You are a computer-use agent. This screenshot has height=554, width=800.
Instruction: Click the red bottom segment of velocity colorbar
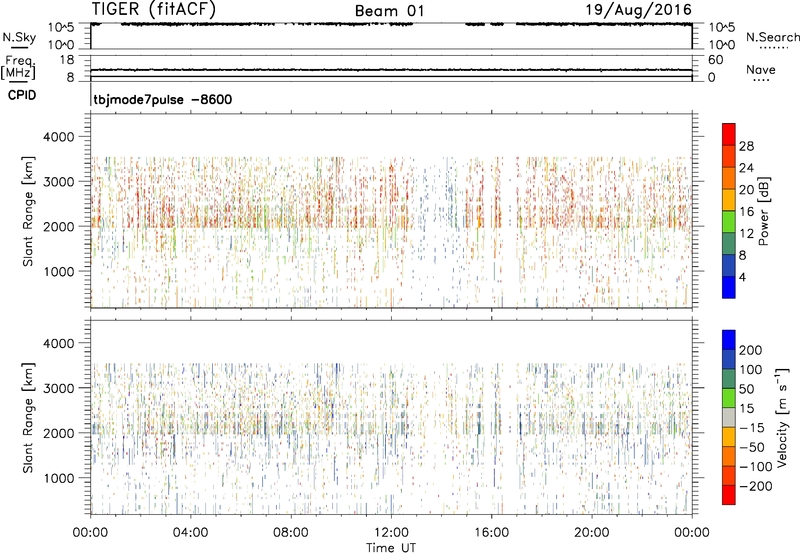[x=729, y=495]
